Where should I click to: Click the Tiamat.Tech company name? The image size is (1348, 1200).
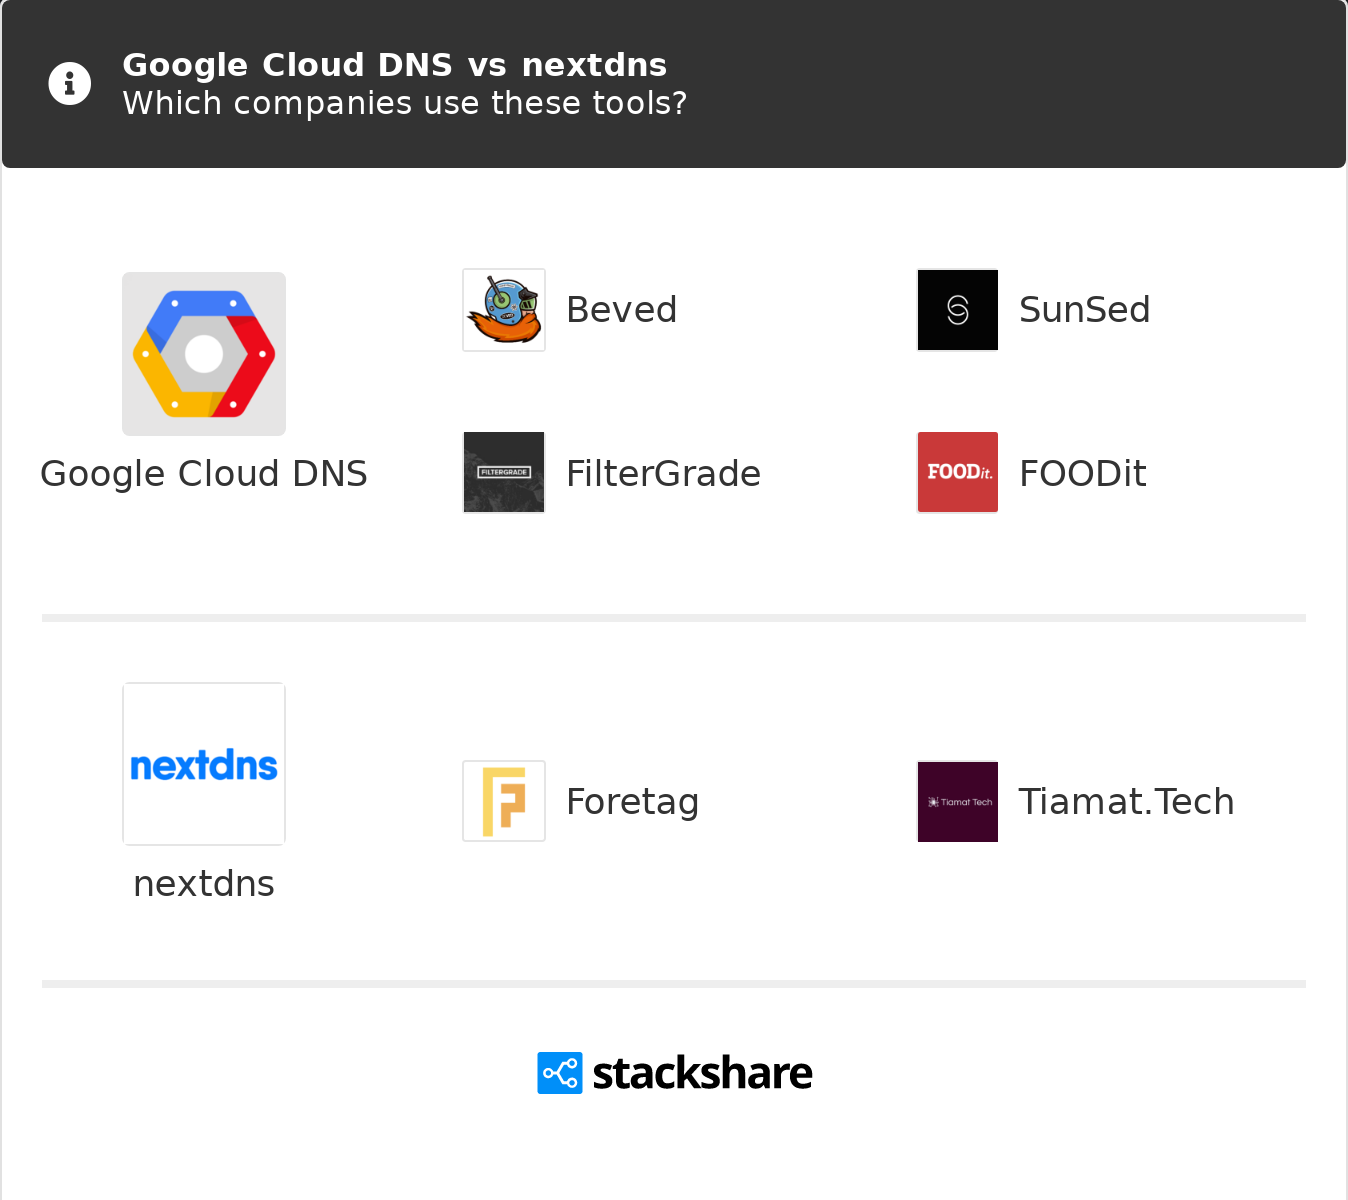(1126, 802)
